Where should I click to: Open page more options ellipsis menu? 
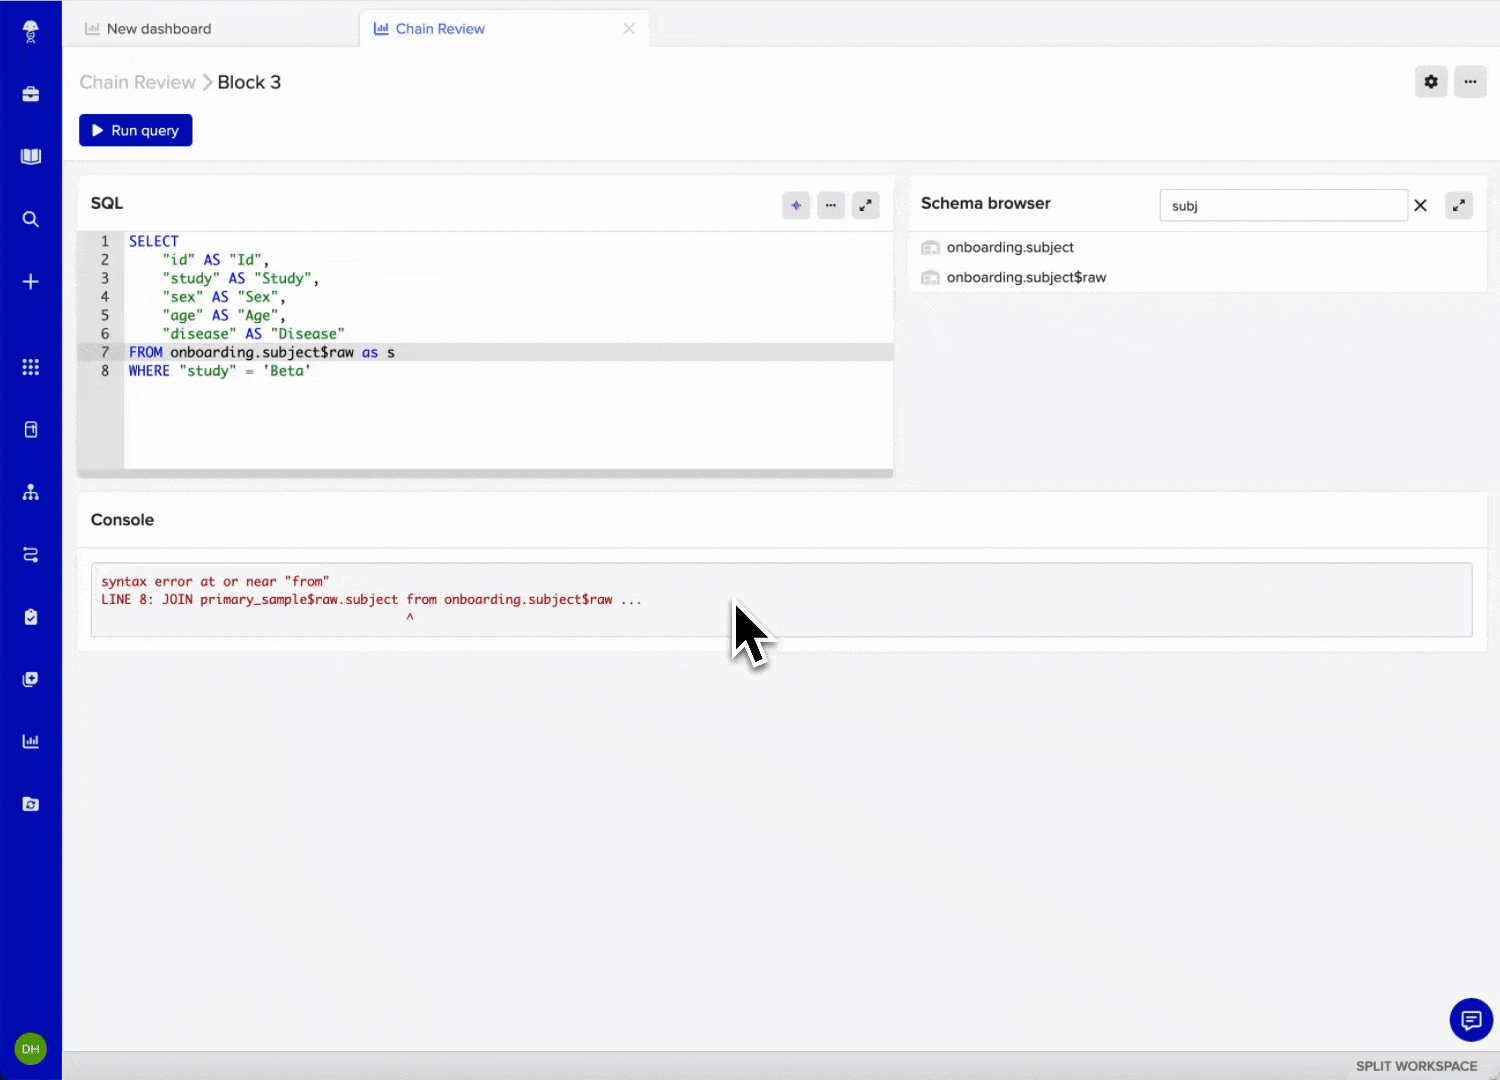click(x=1470, y=82)
